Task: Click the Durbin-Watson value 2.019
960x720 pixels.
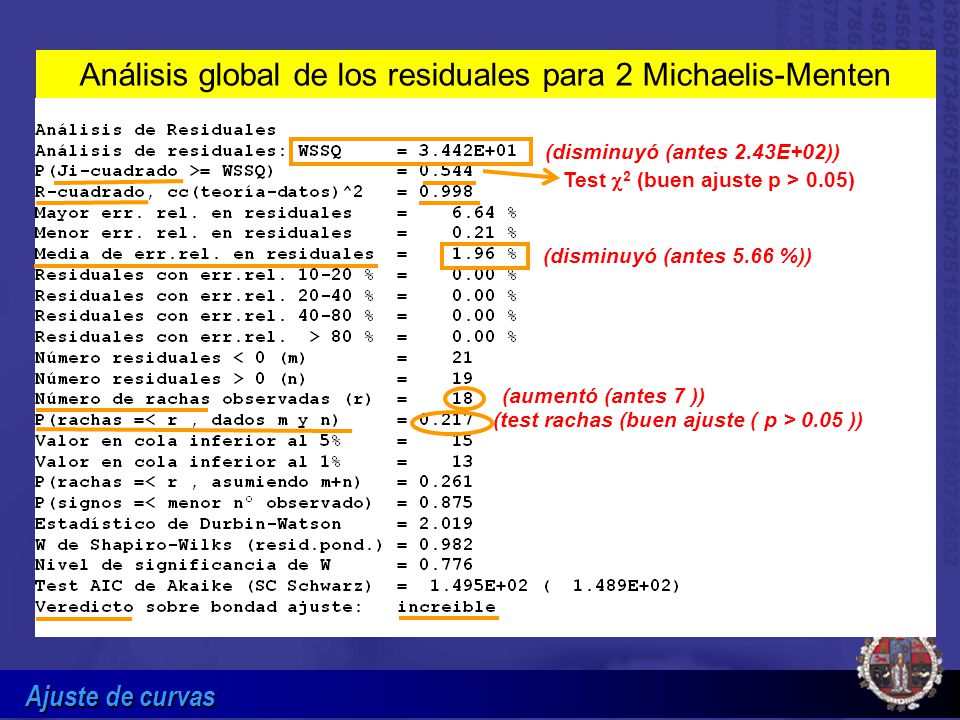Action: pyautogui.click(x=446, y=524)
